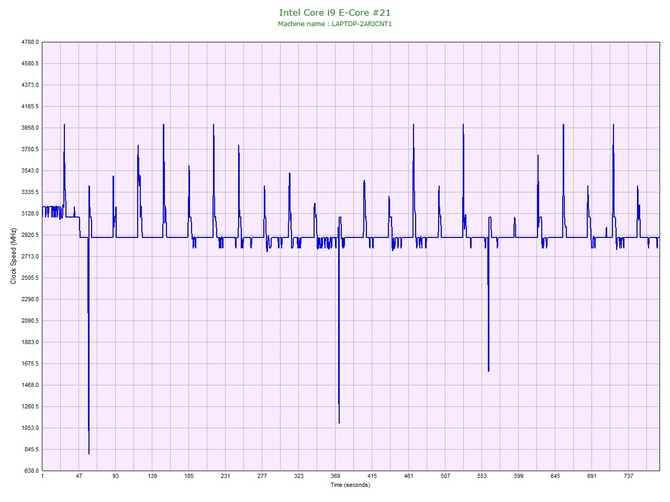Select the 1468.0 value on the vertical axis
The height and width of the screenshot is (502, 670).
click(30, 385)
